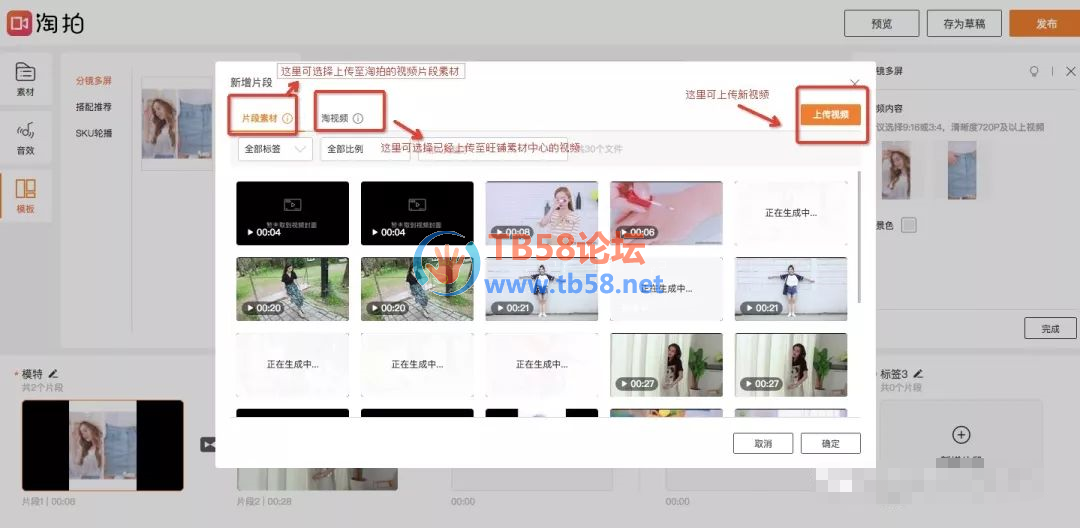Screen dimensions: 1080x528
Task: Click the orange 上传视频 button
Action: [x=830, y=115]
